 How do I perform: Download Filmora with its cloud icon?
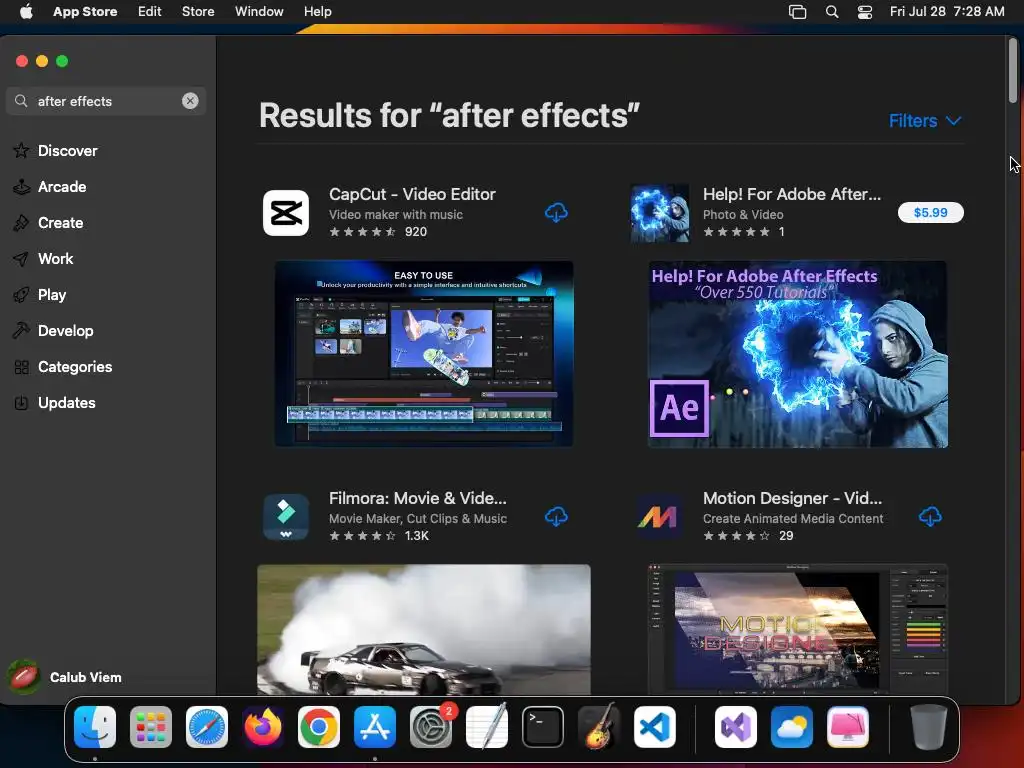556,517
